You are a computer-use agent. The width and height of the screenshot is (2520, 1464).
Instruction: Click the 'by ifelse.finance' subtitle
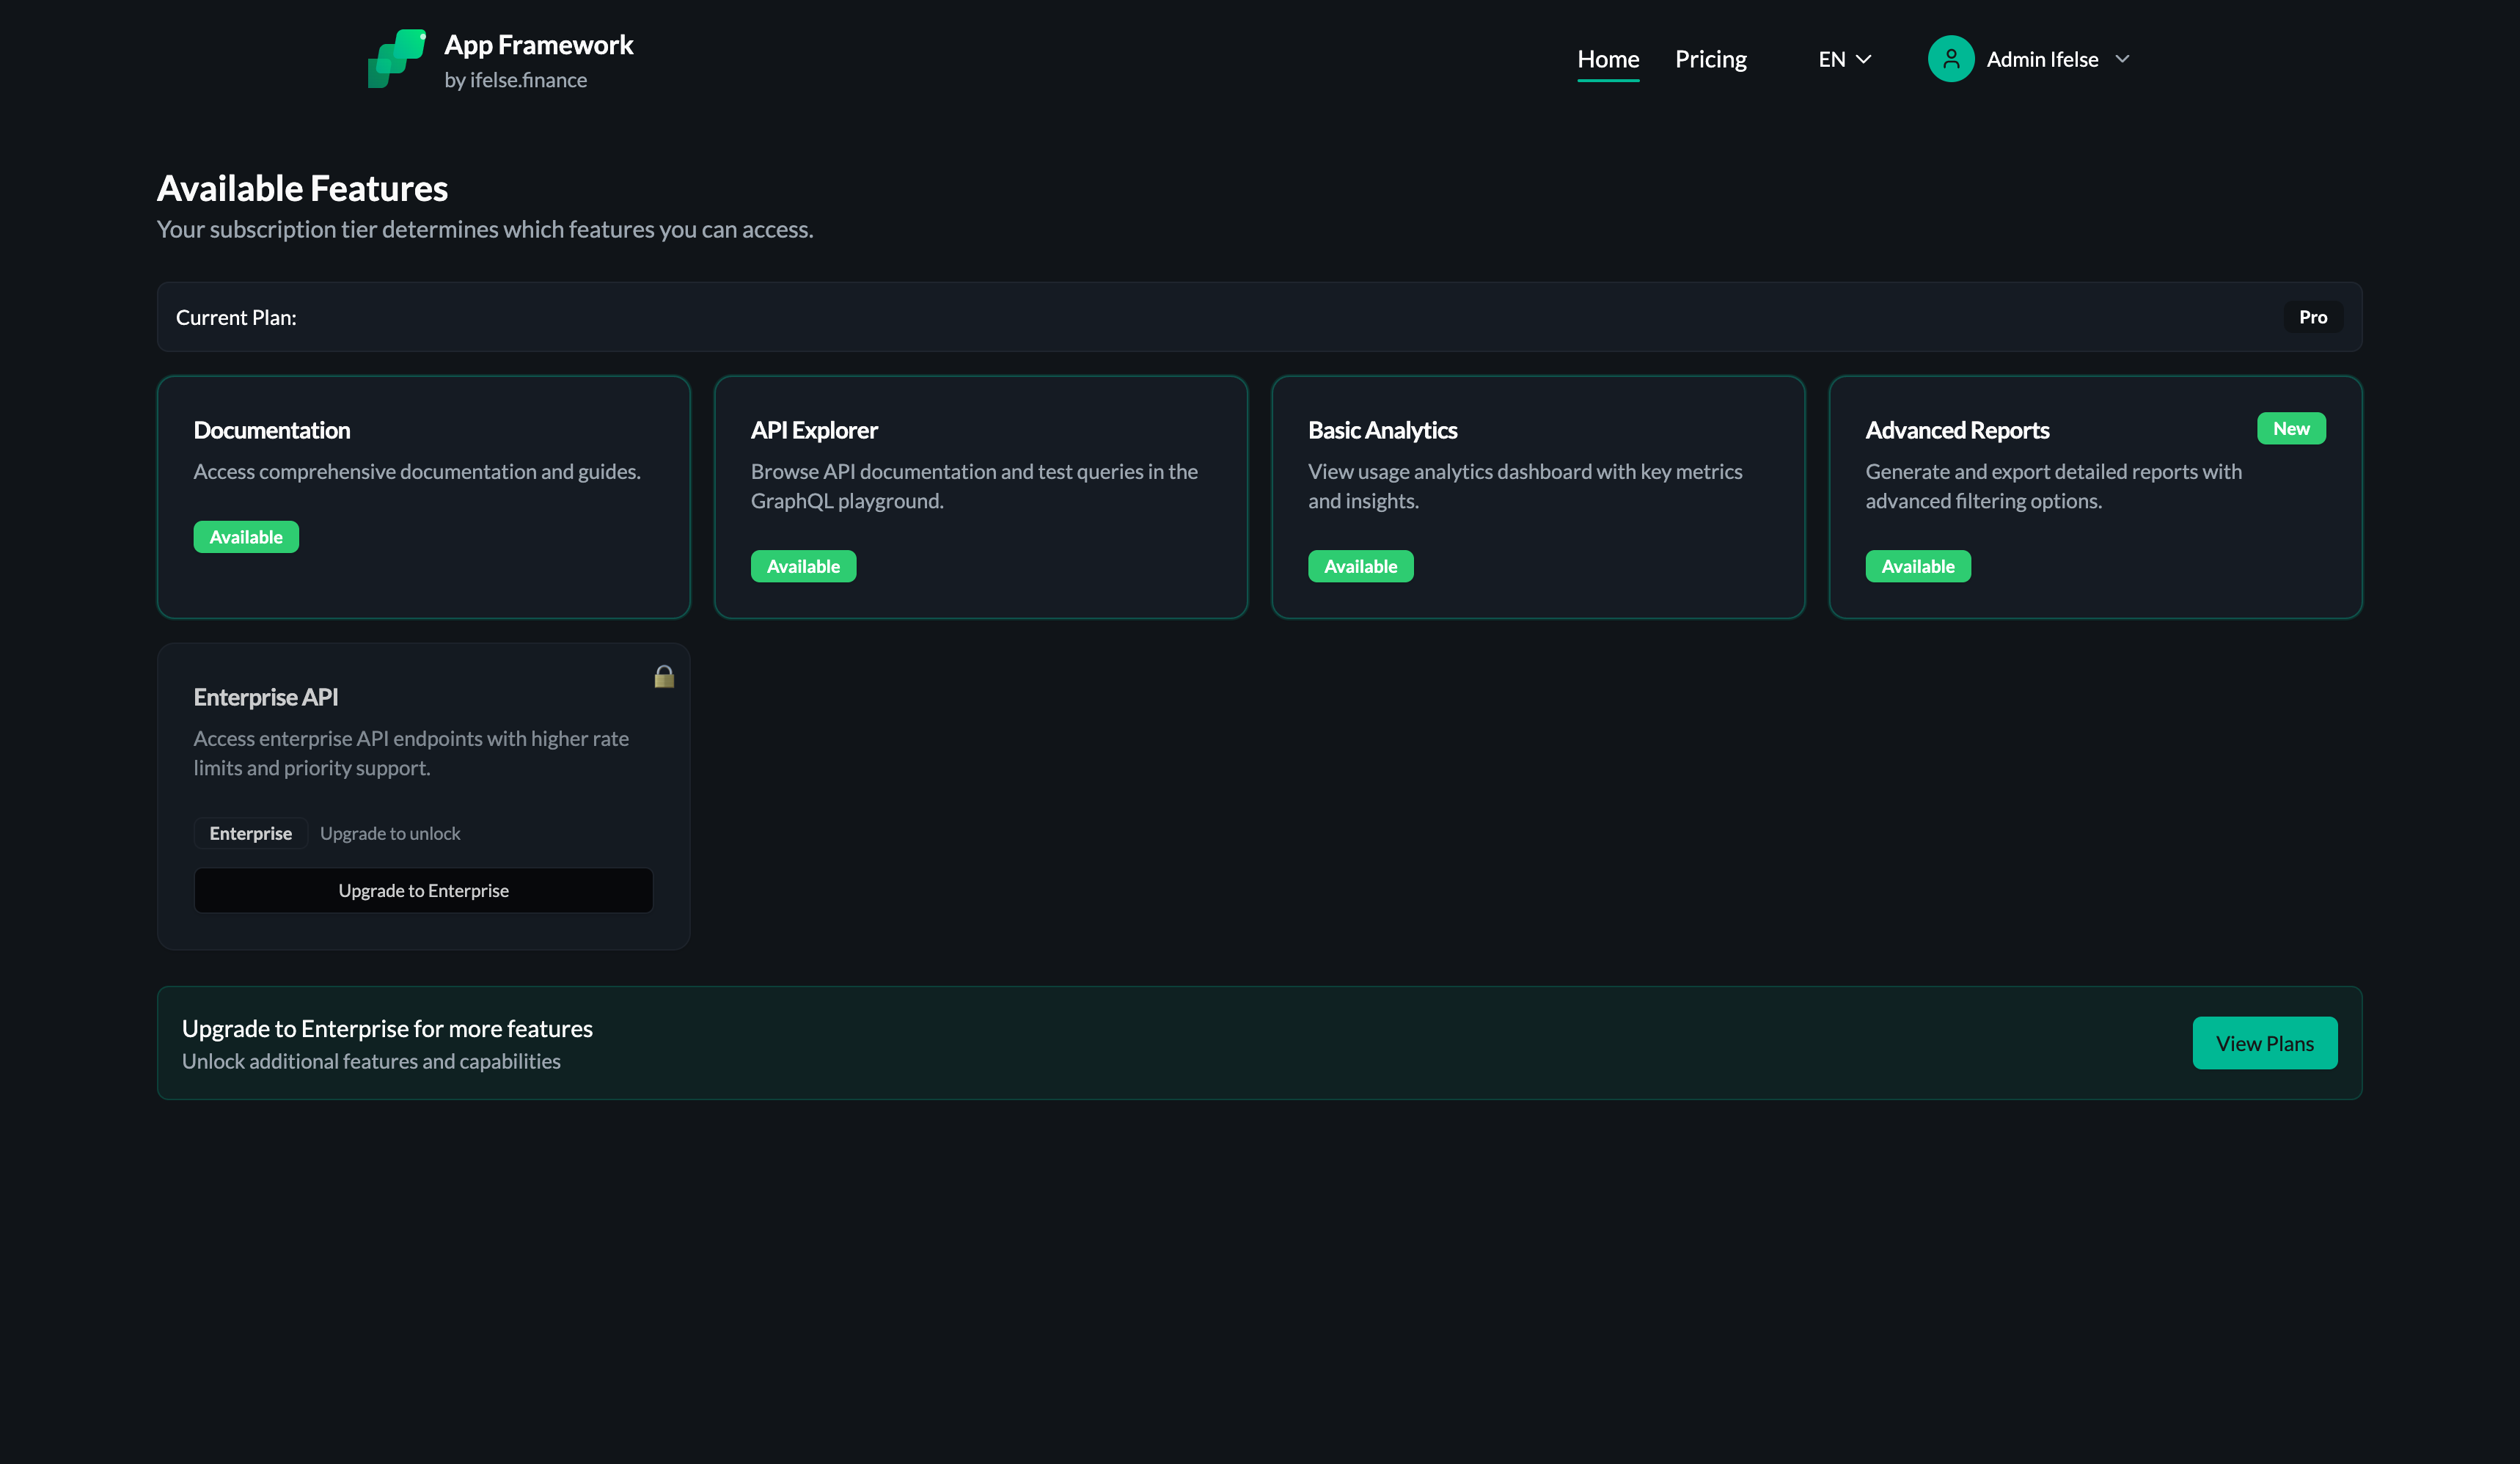click(x=515, y=80)
